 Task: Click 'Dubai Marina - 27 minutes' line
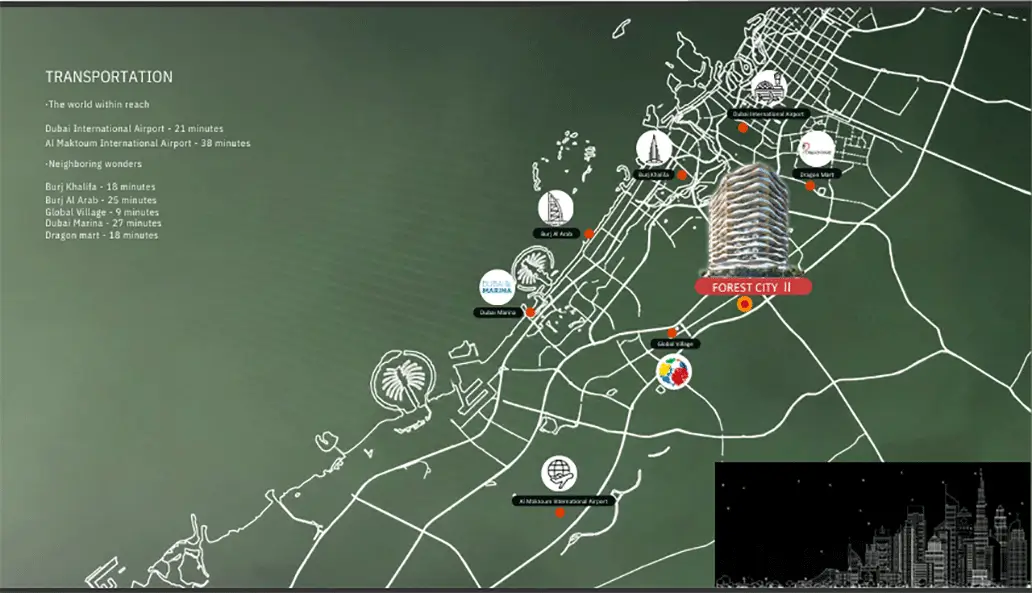pyautogui.click(x=103, y=223)
